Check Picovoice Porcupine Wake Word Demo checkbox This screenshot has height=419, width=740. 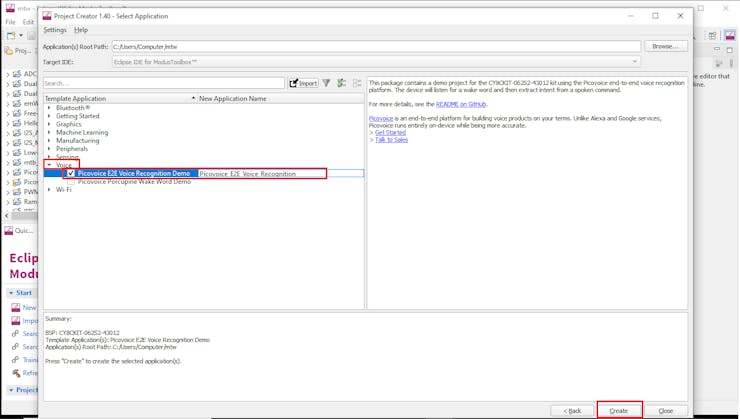tap(71, 182)
